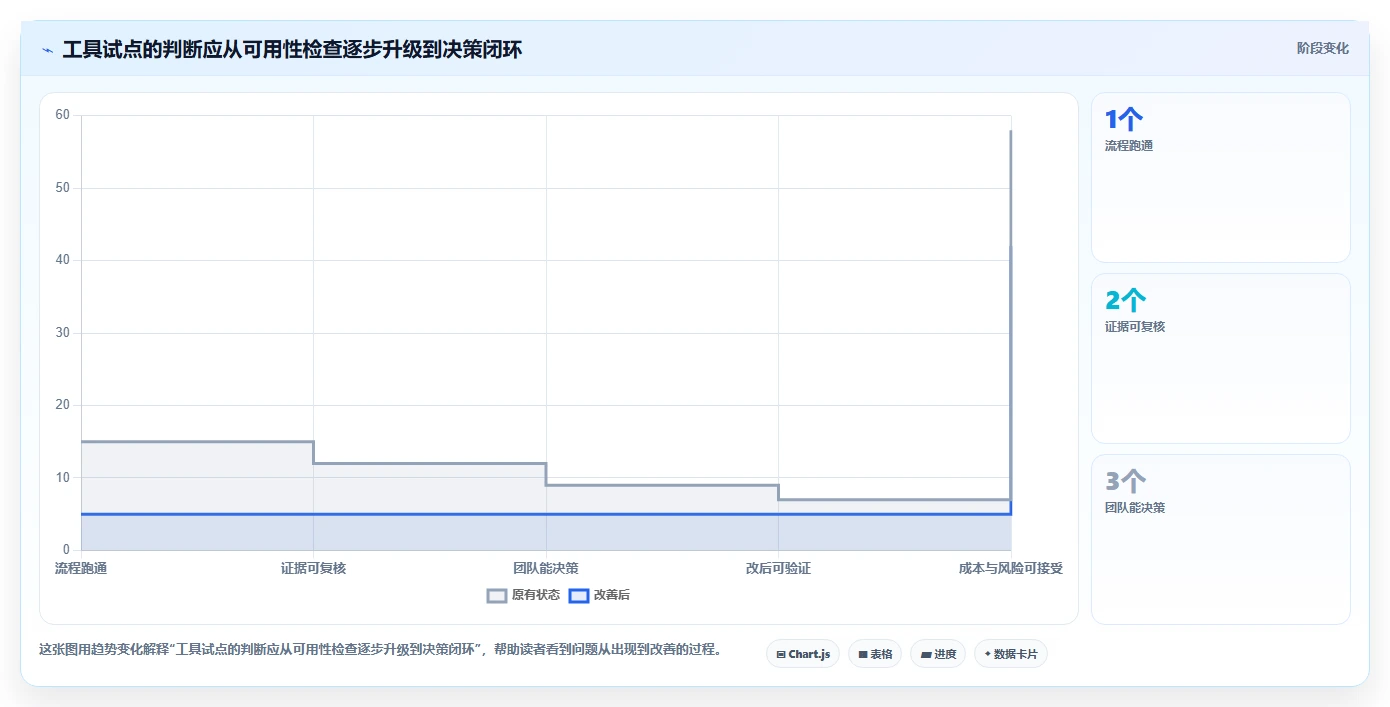Click the 60 y-axis tick label
Image resolution: width=1390 pixels, height=707 pixels.
(63, 115)
